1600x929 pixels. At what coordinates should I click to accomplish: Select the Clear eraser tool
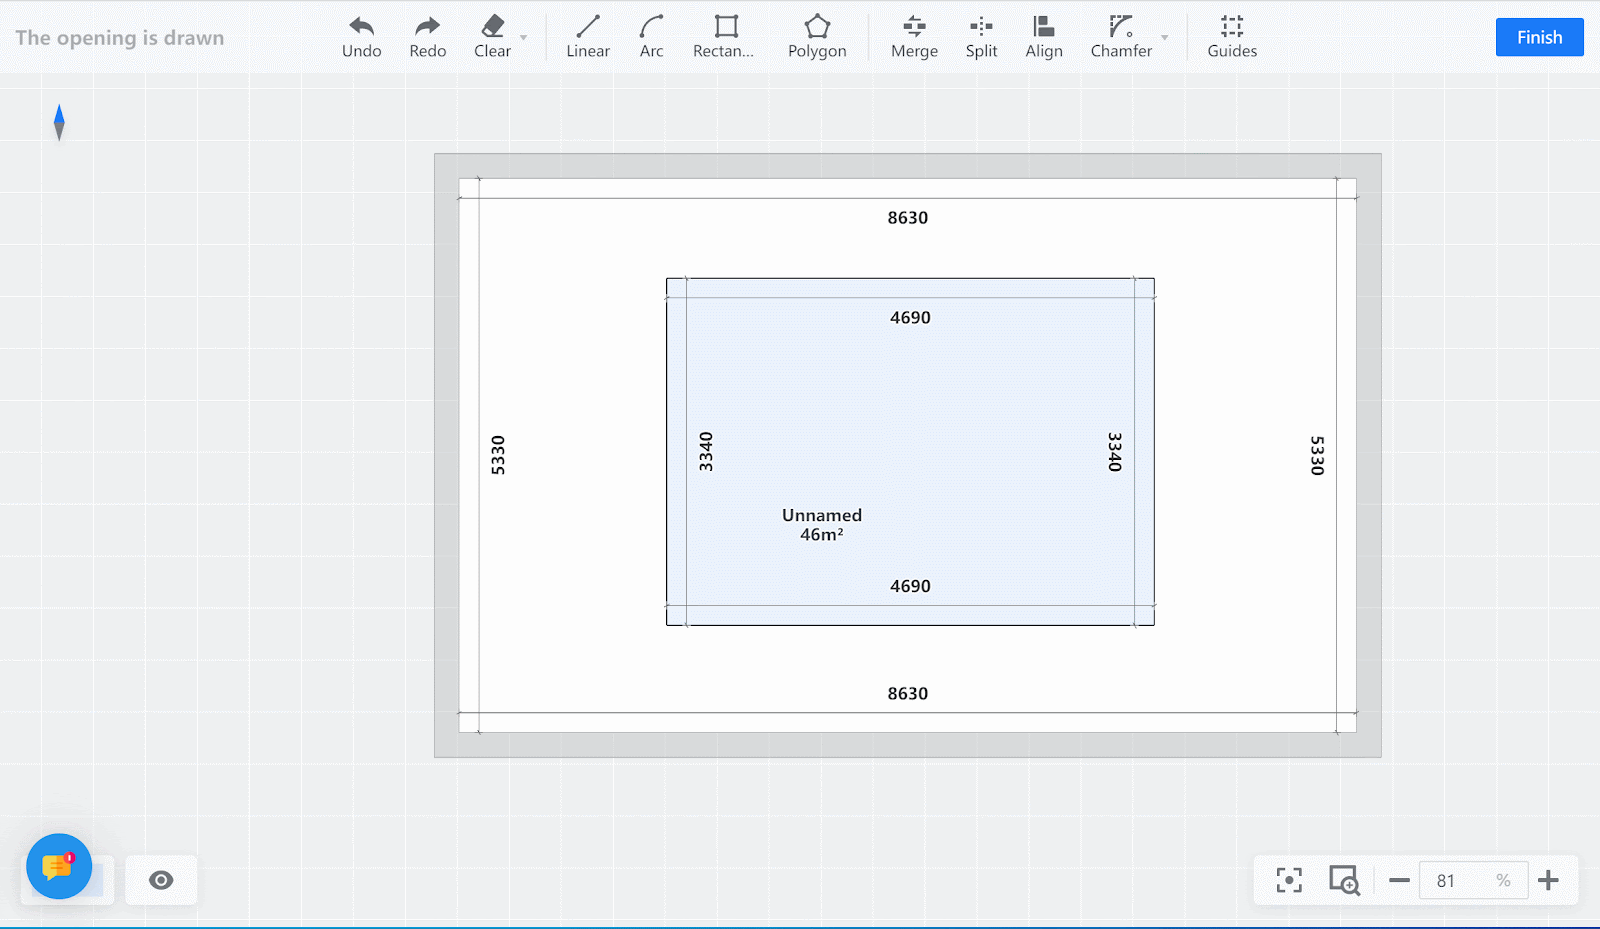click(492, 27)
